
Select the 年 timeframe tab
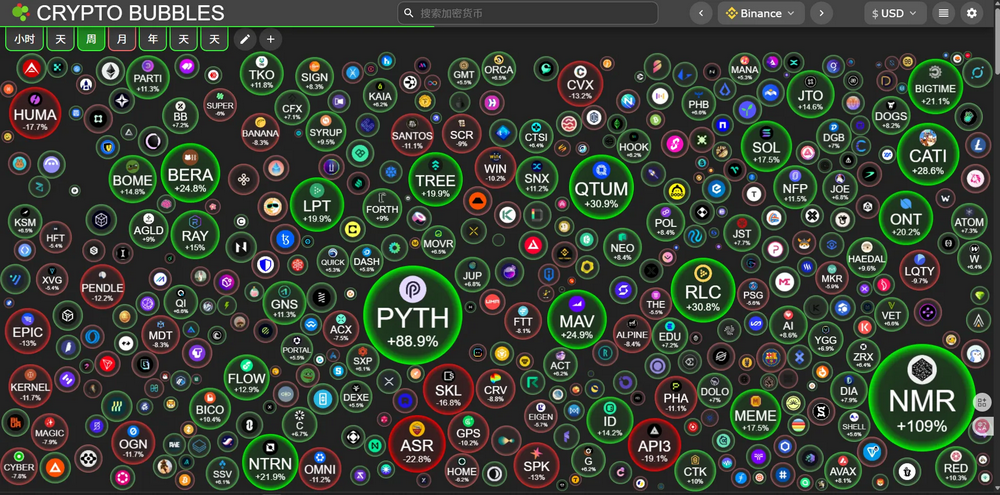(153, 39)
